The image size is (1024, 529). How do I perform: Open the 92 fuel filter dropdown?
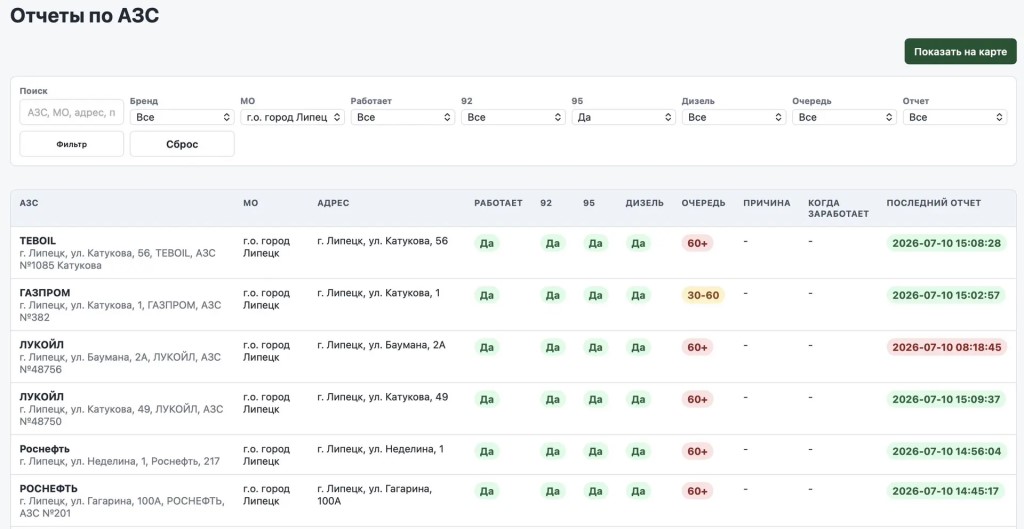tap(513, 117)
